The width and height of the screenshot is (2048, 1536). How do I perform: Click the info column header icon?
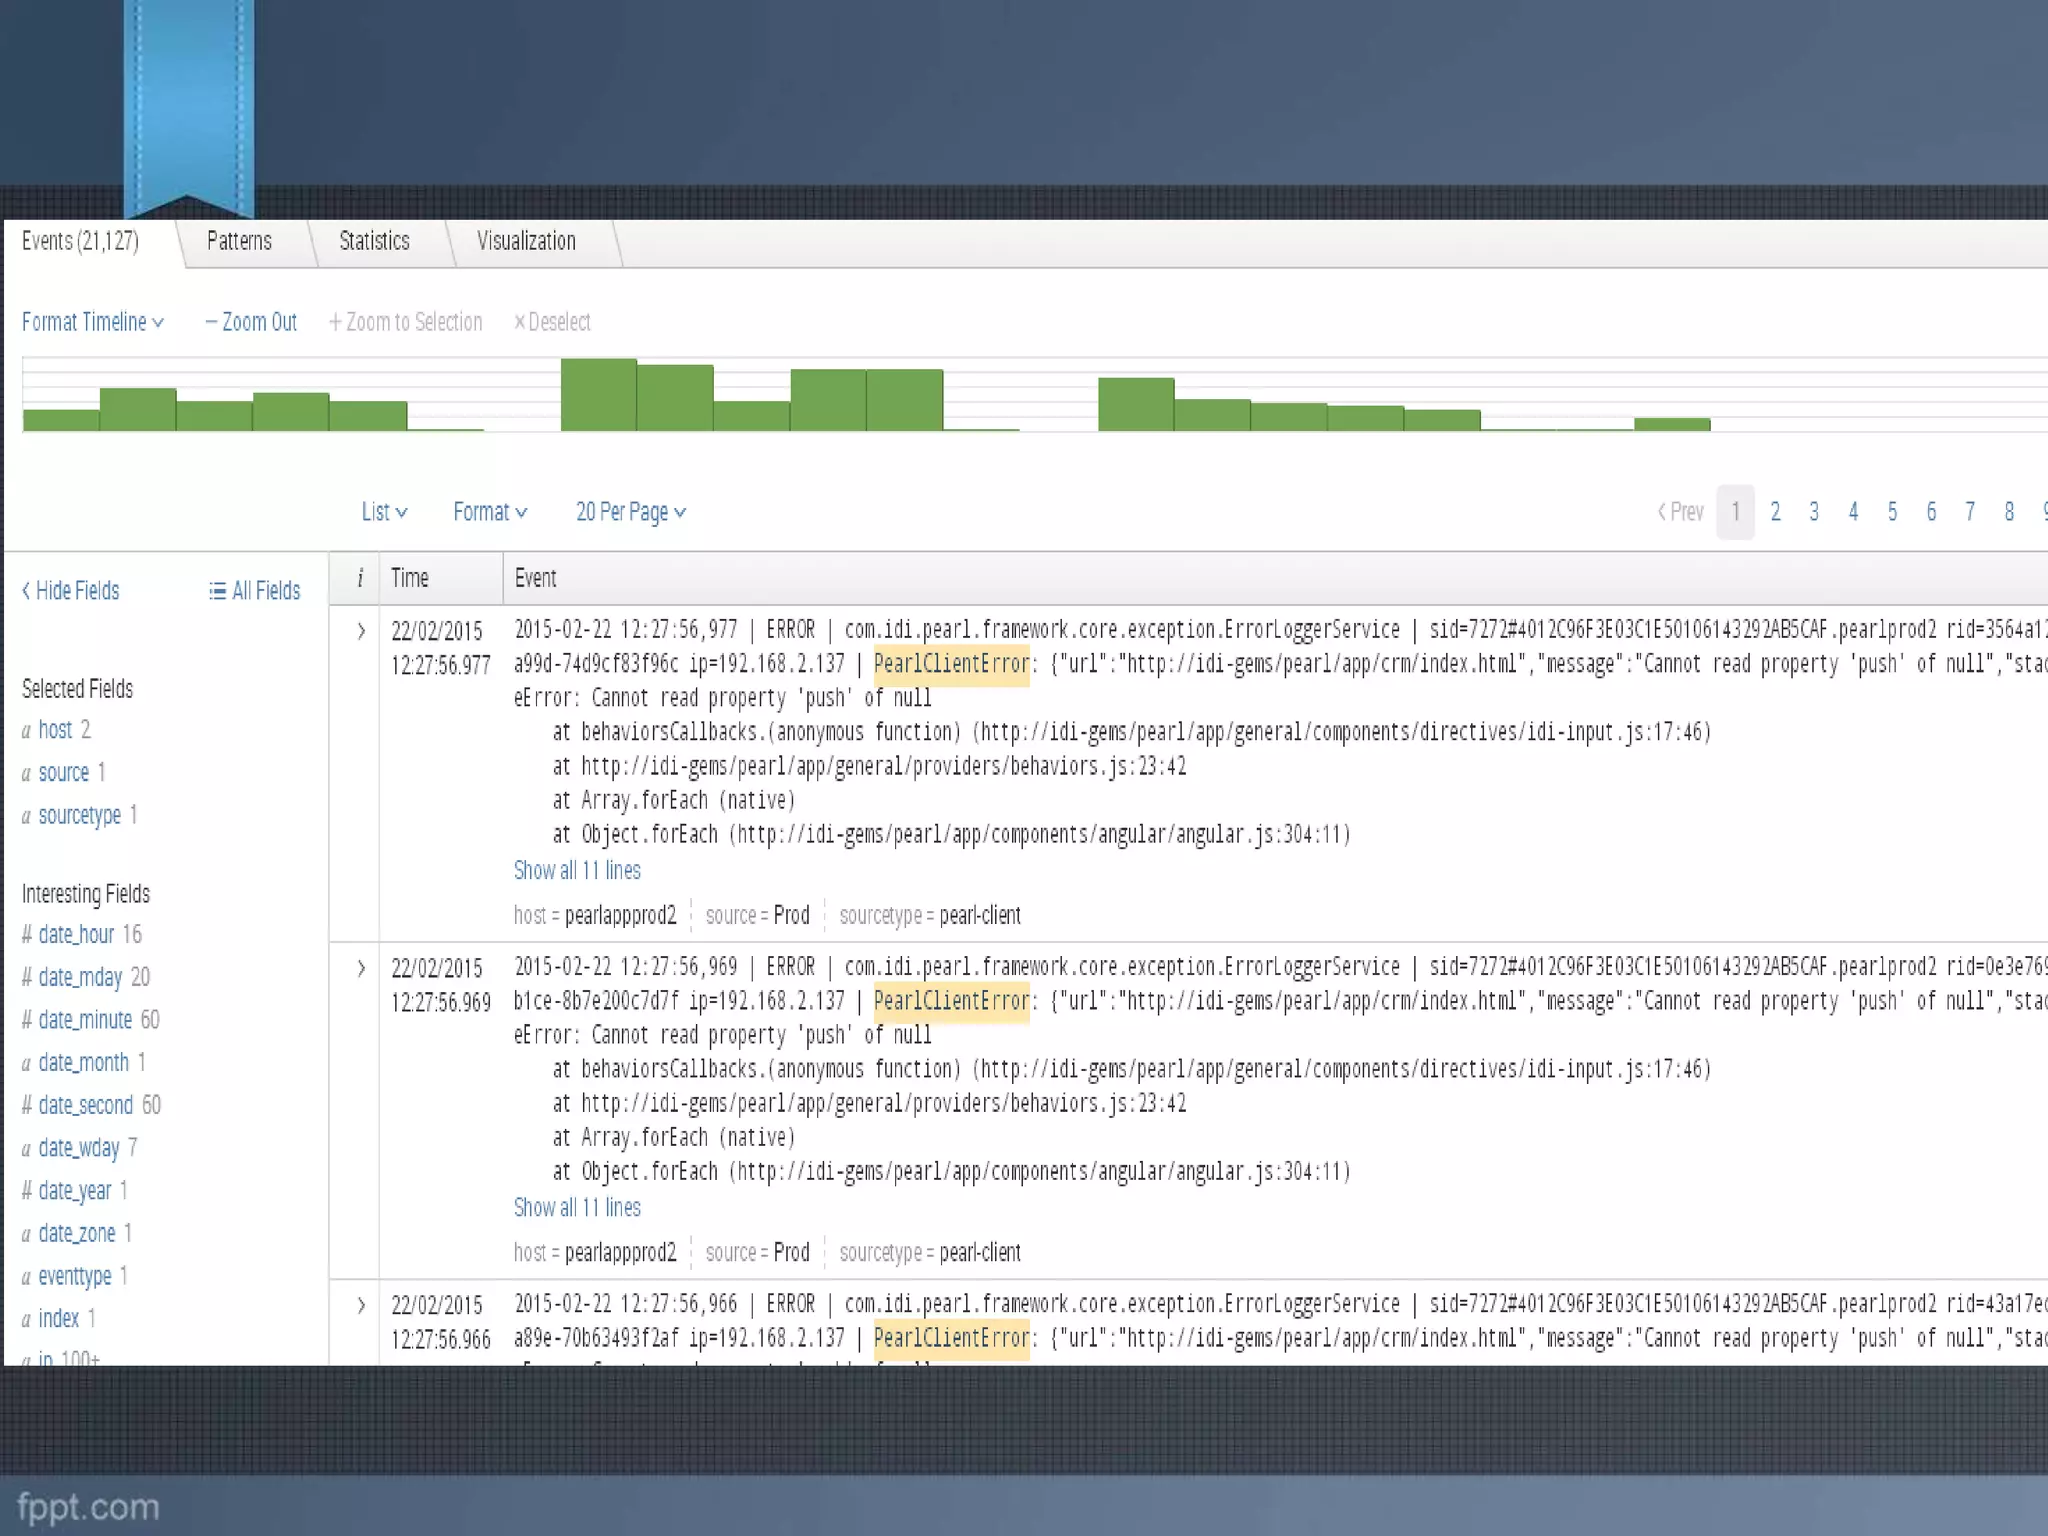[360, 578]
